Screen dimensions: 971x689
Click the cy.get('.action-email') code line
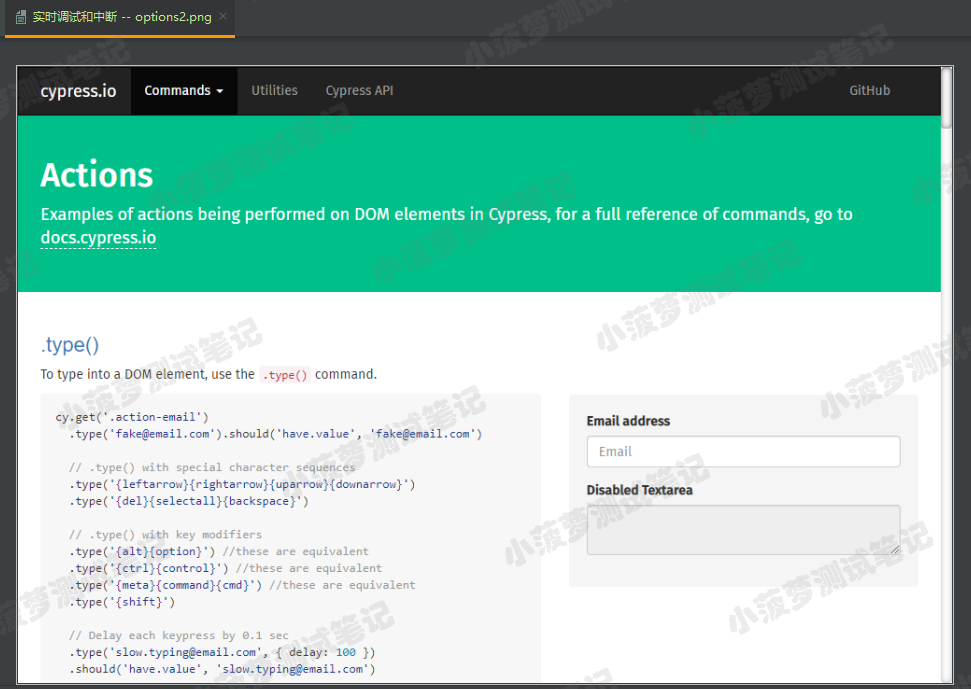[132, 417]
